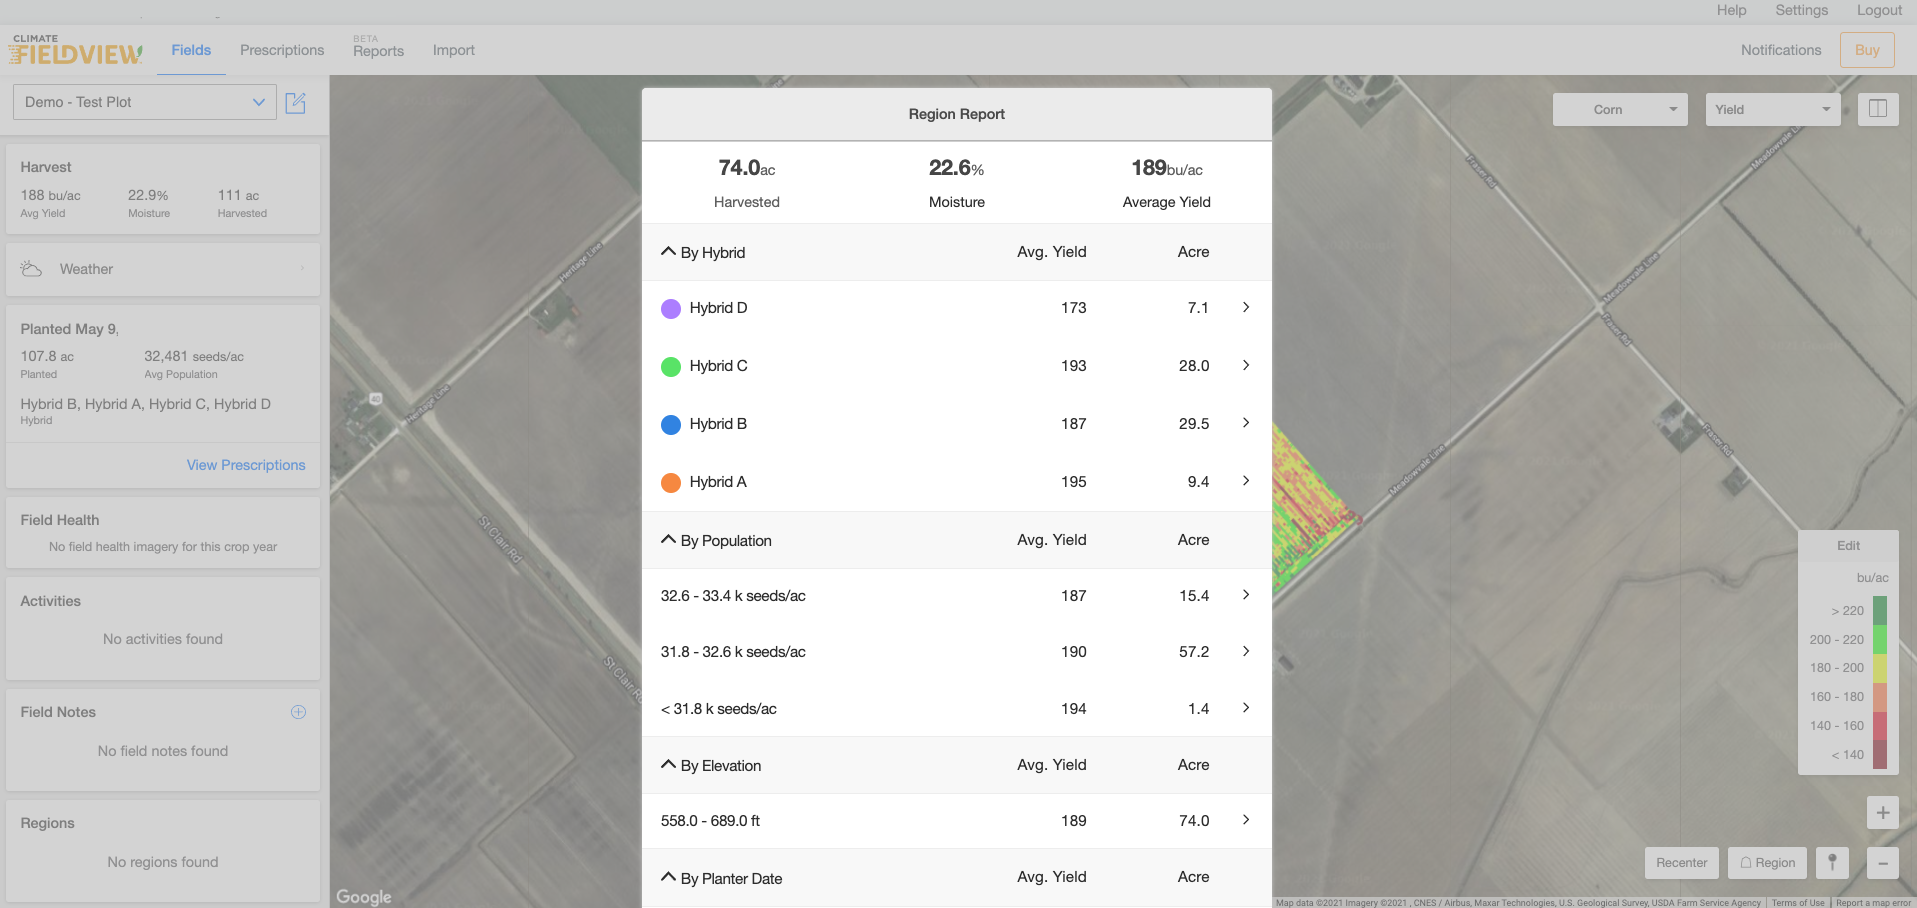The width and height of the screenshot is (1917, 908).
Task: Select the 74.0 ac Harvested value
Action: 747,168
